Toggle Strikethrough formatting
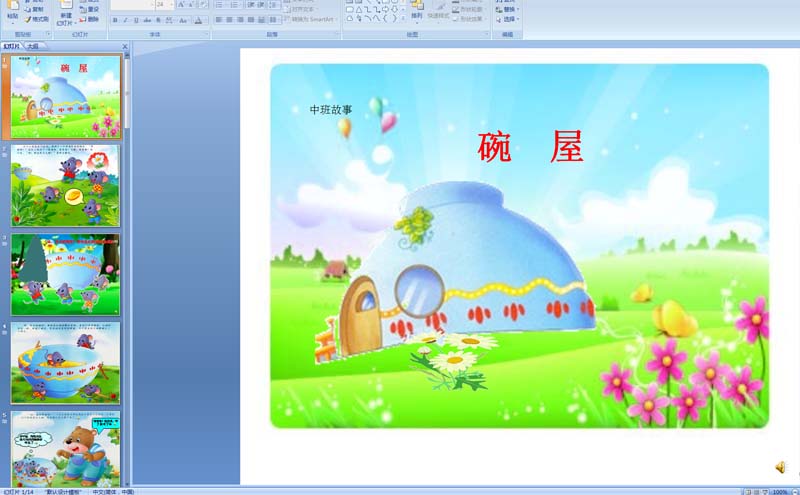 147,20
